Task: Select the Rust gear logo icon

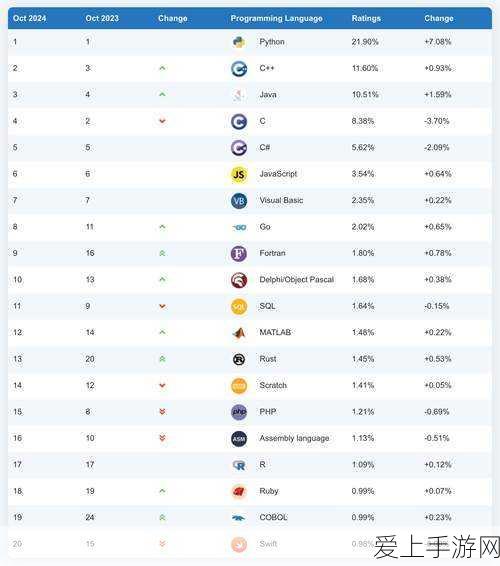Action: pos(239,359)
